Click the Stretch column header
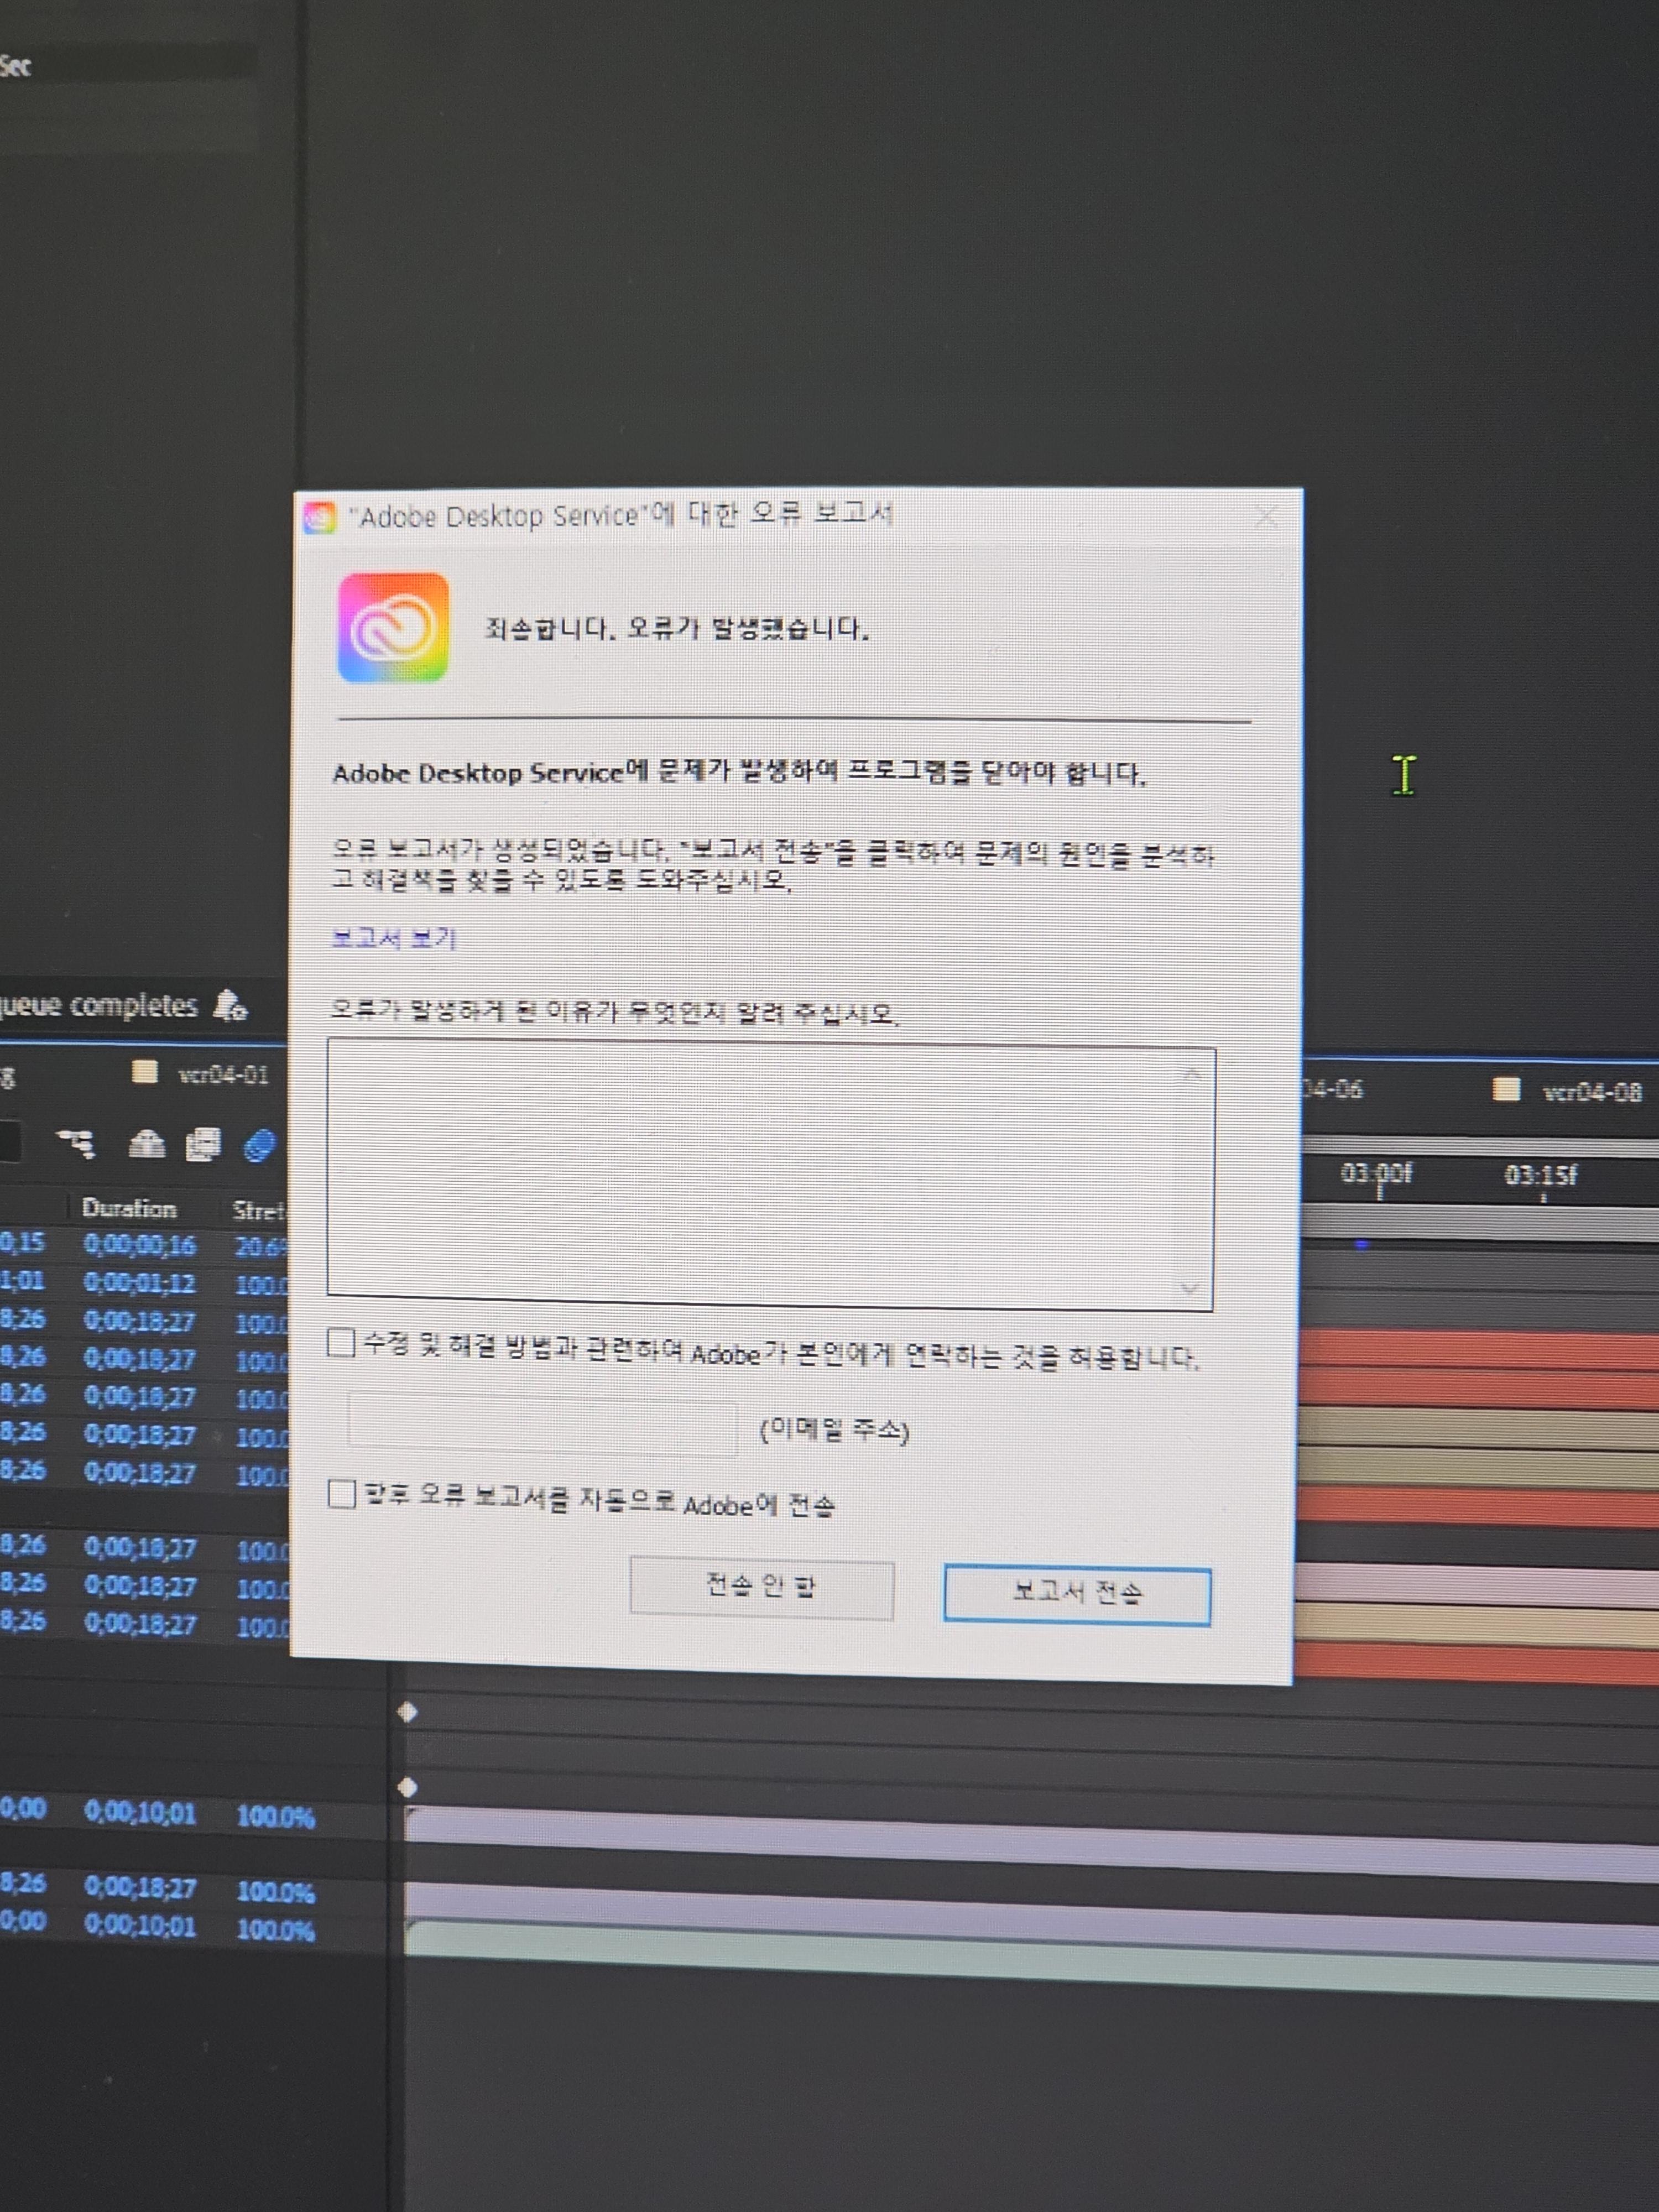 pos(259,1210)
